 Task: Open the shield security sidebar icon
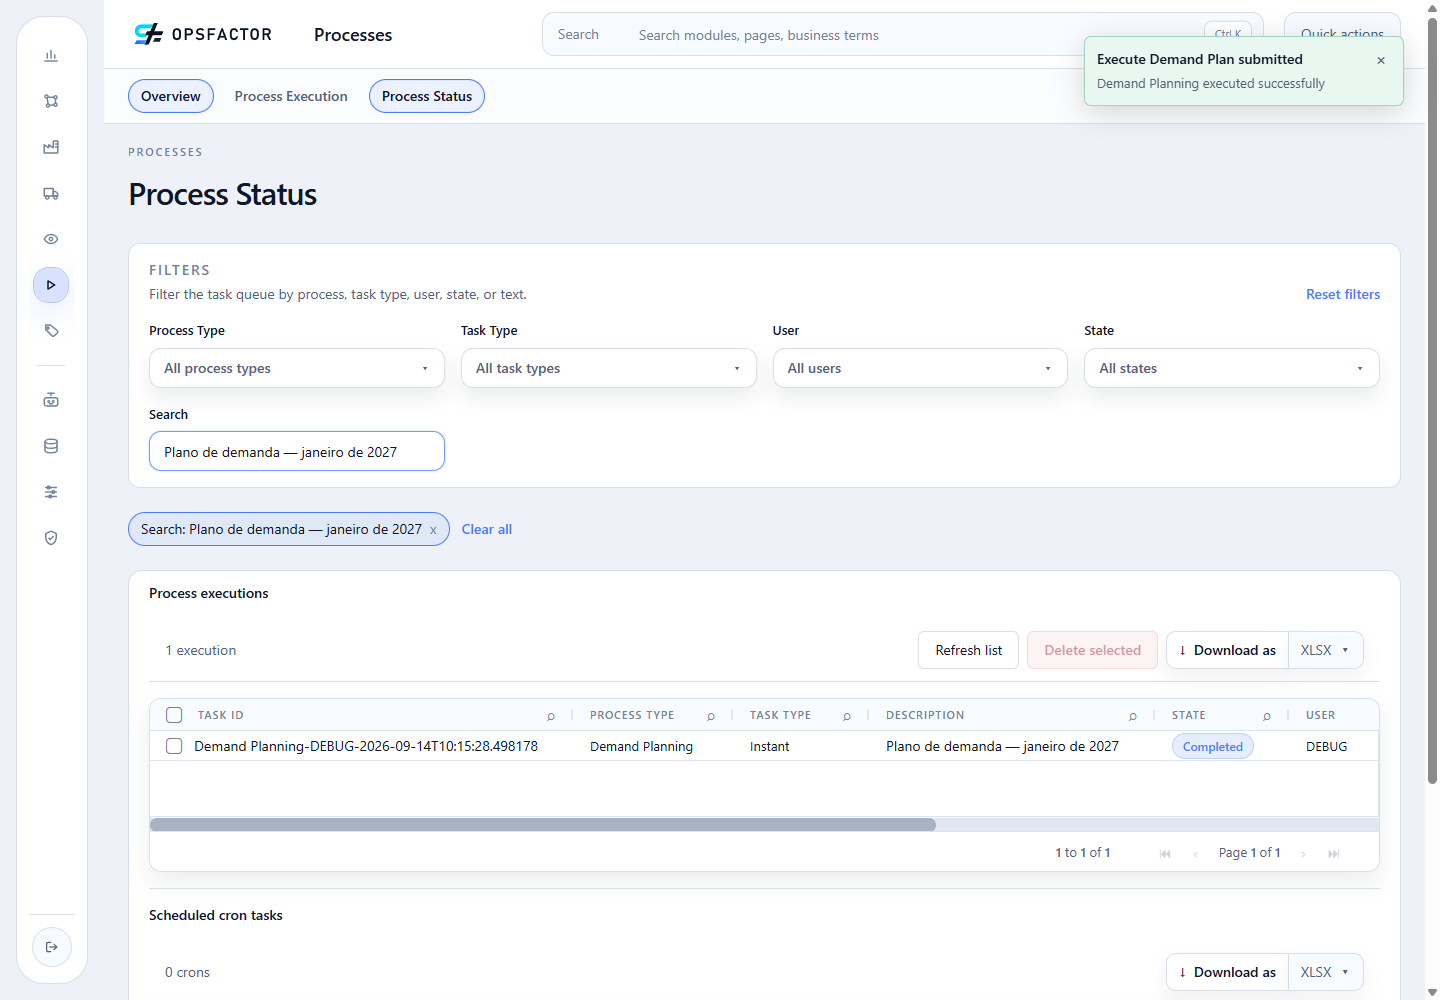click(x=51, y=538)
